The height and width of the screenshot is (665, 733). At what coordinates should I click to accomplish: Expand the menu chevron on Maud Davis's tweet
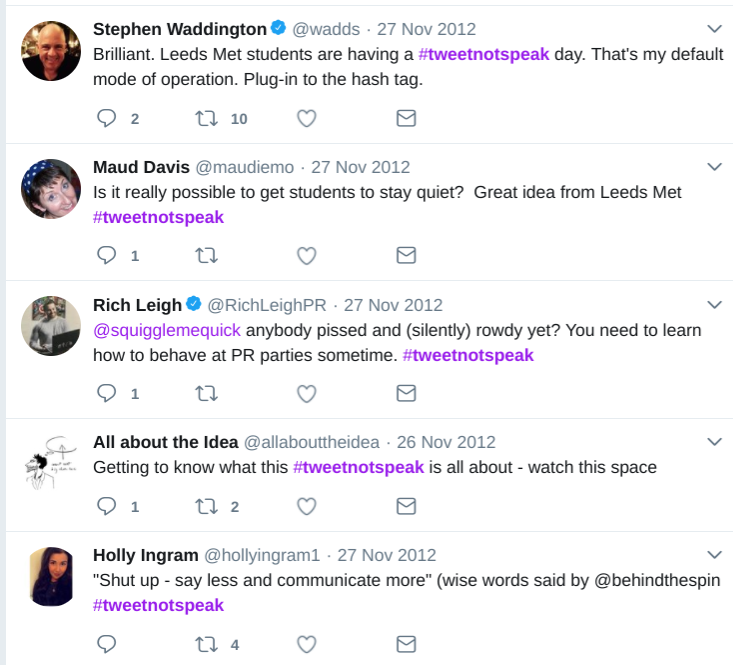pyautogui.click(x=714, y=166)
